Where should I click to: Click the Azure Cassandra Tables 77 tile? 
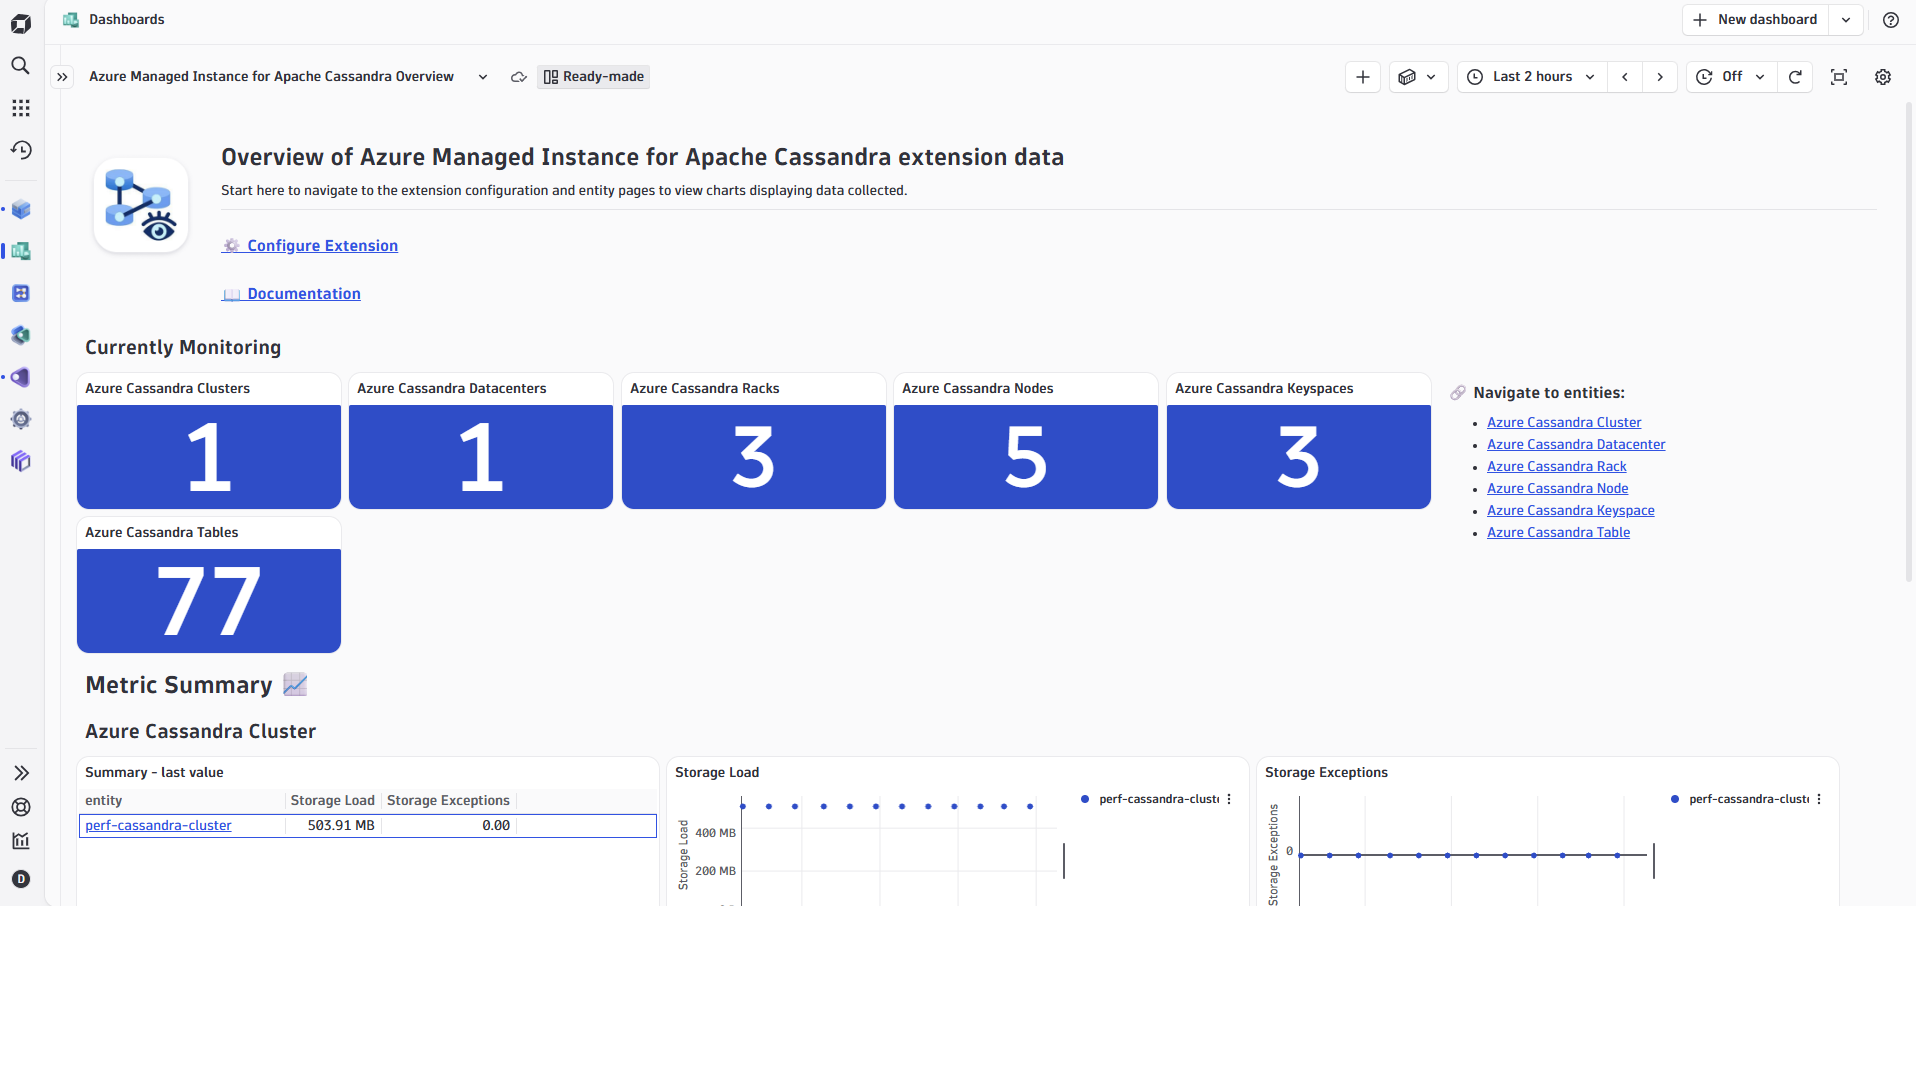tap(209, 585)
